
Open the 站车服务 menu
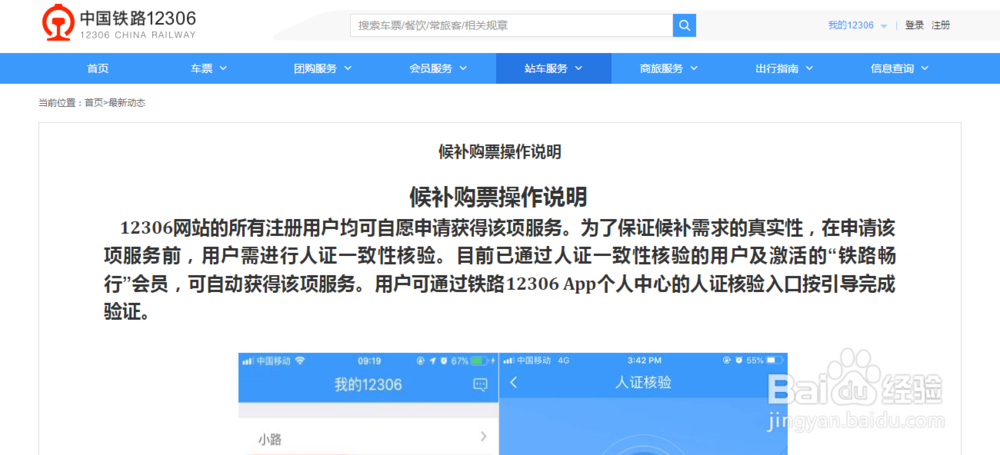[x=554, y=68]
